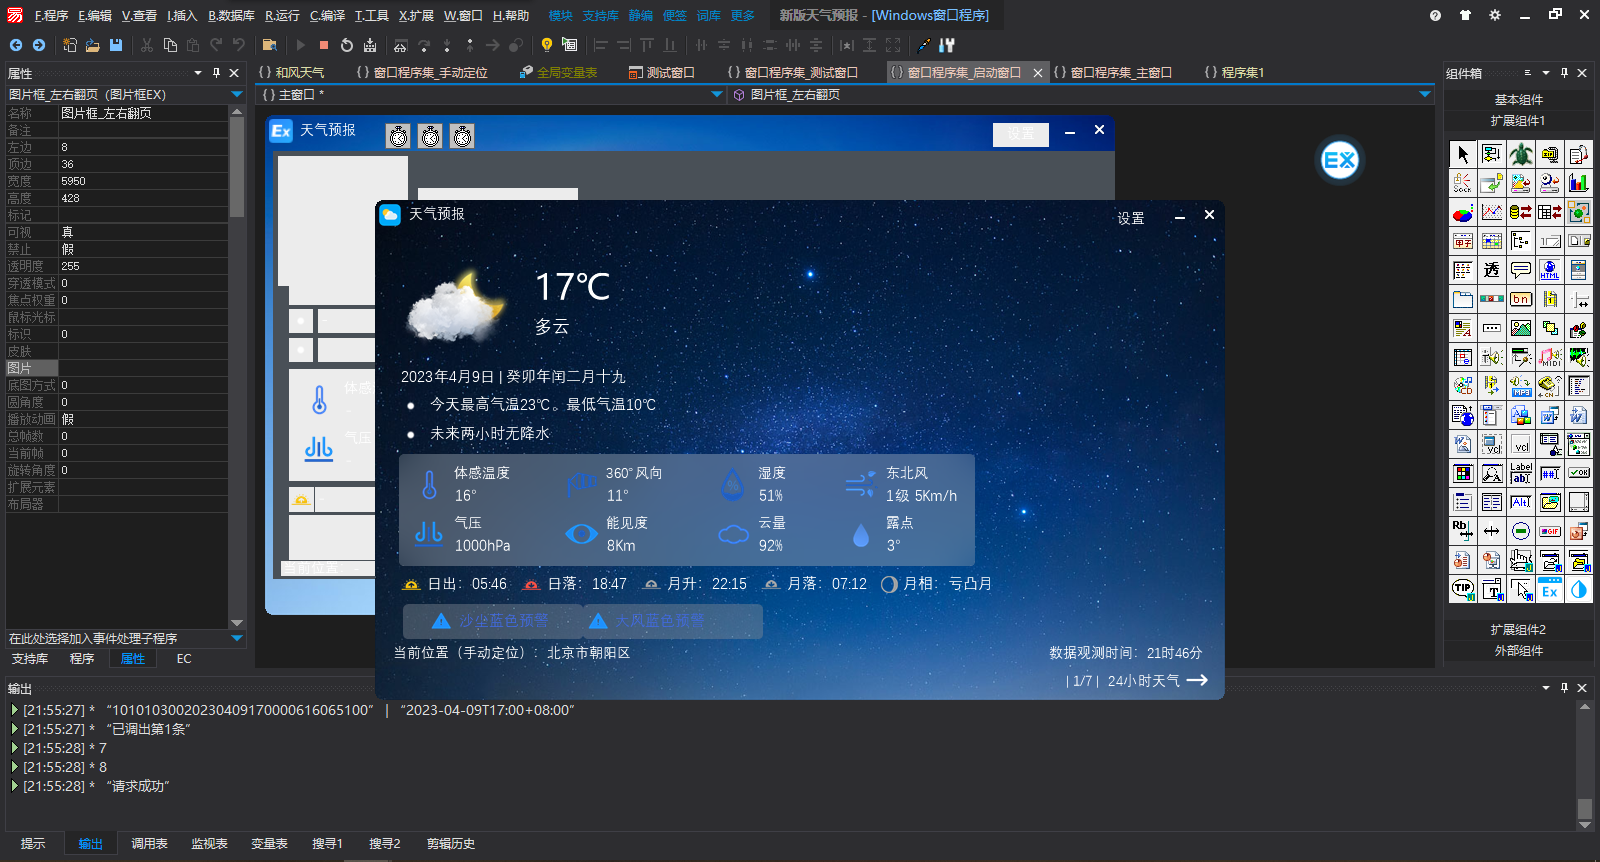This screenshot has width=1600, height=862.
Task: Toggle pin on the 属性 panel
Action: (216, 73)
